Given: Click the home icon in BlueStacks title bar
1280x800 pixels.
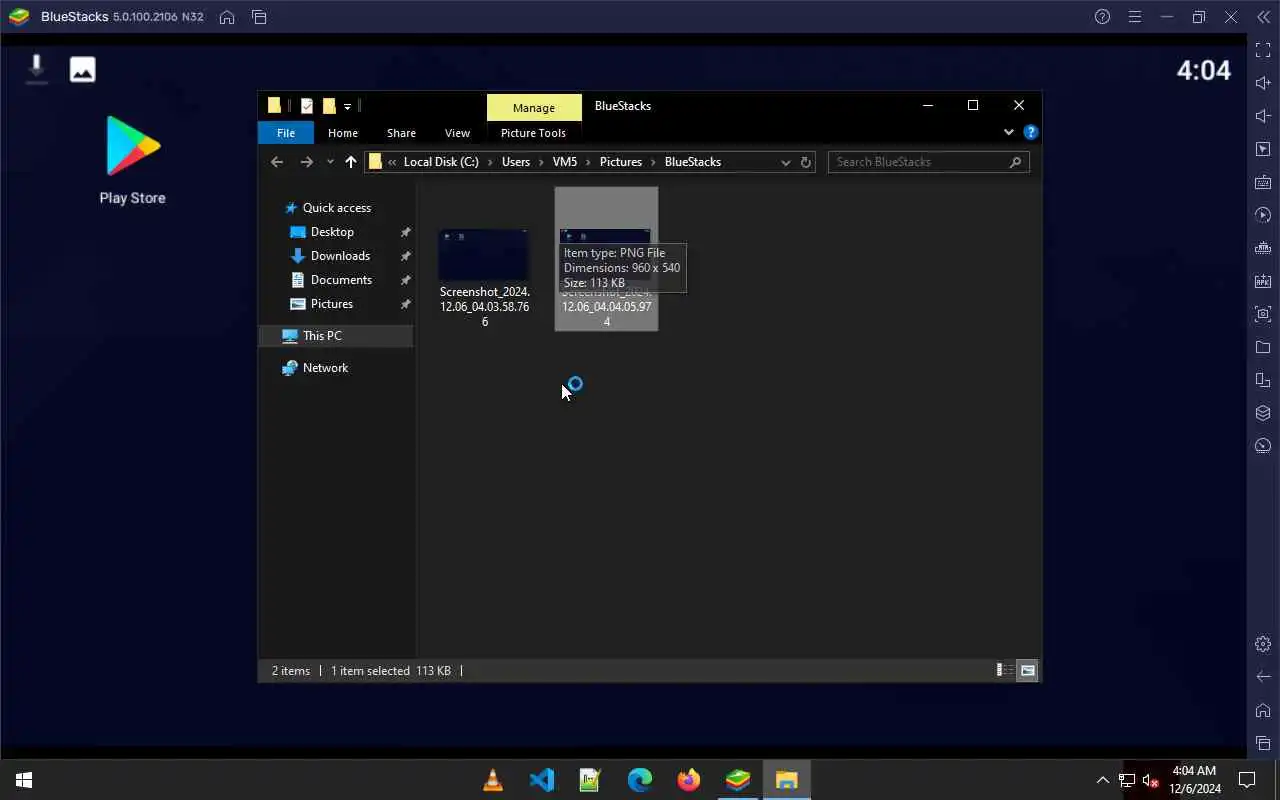Looking at the screenshot, I should [x=227, y=17].
